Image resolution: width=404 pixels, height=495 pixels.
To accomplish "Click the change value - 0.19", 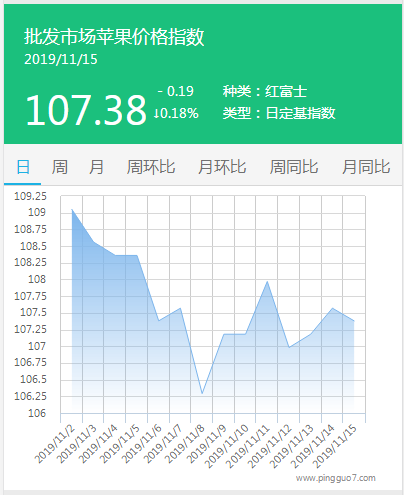I will (175, 91).
